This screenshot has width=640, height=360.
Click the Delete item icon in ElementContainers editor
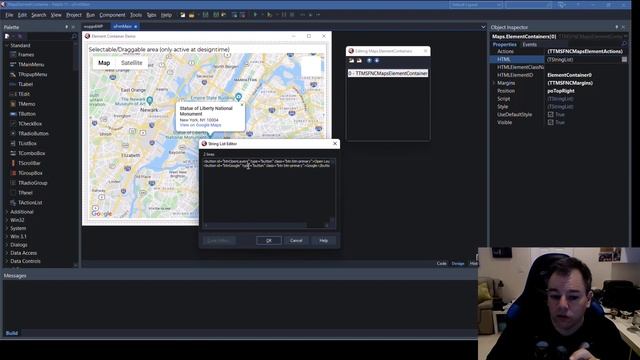(x=359, y=60)
